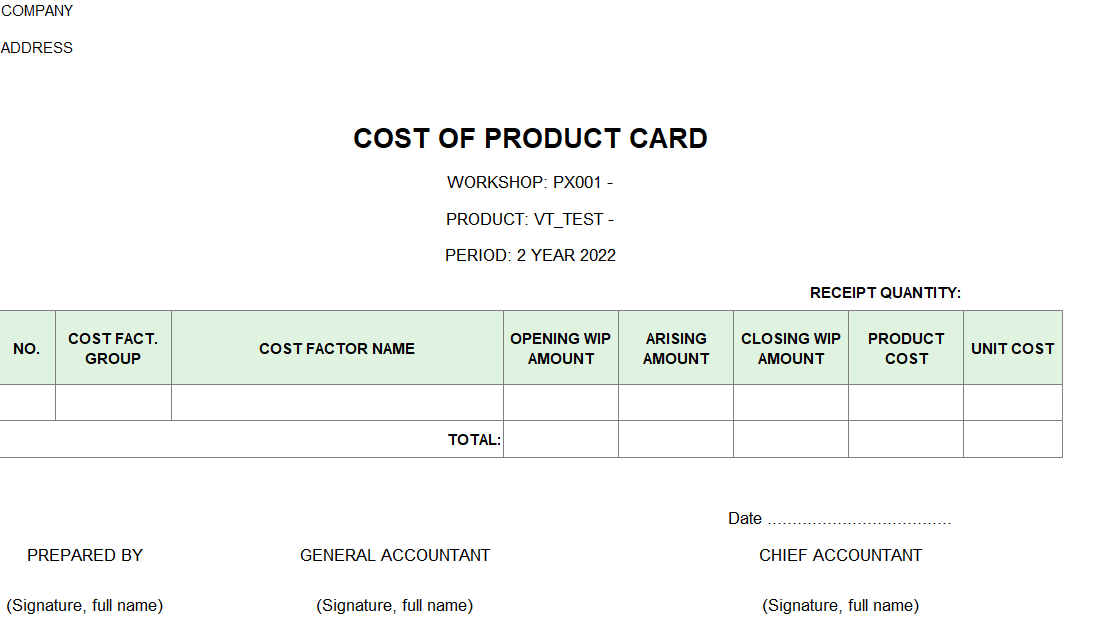The image size is (1120, 628).
Task: Click the TOTAL: row label
Action: tap(474, 439)
